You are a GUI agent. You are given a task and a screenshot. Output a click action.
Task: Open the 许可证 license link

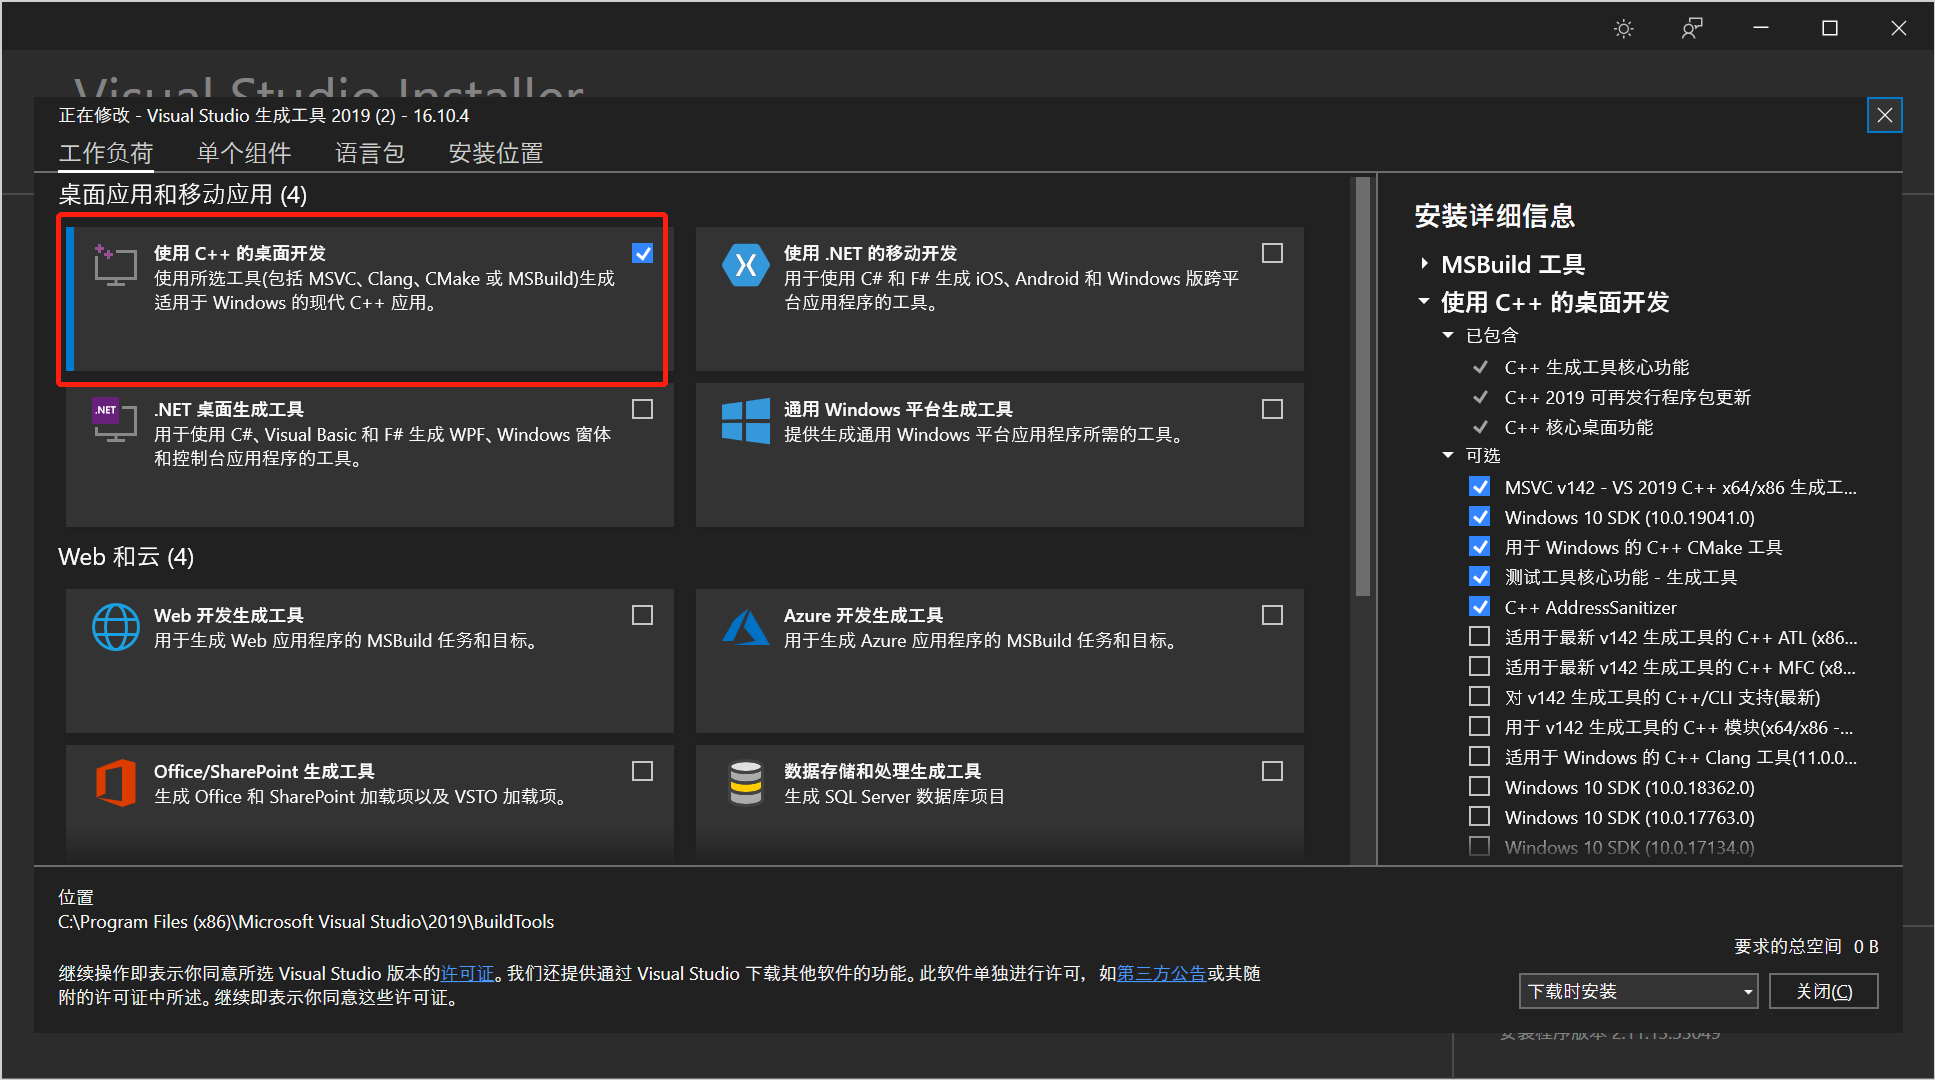(467, 973)
